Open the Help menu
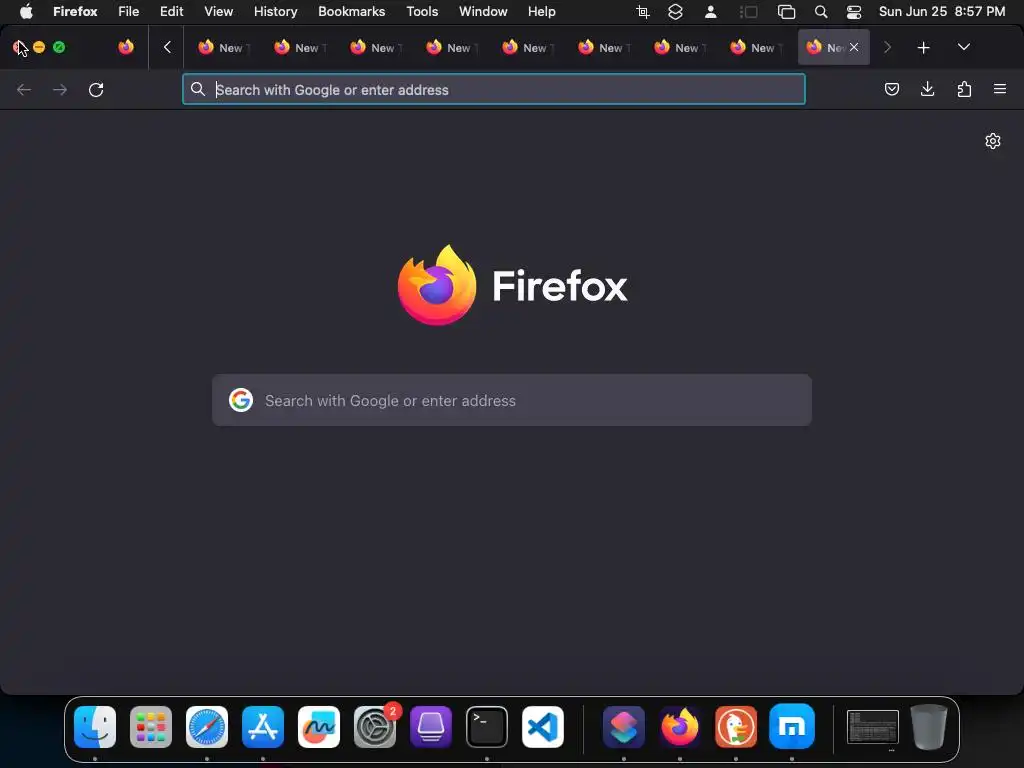 click(541, 12)
